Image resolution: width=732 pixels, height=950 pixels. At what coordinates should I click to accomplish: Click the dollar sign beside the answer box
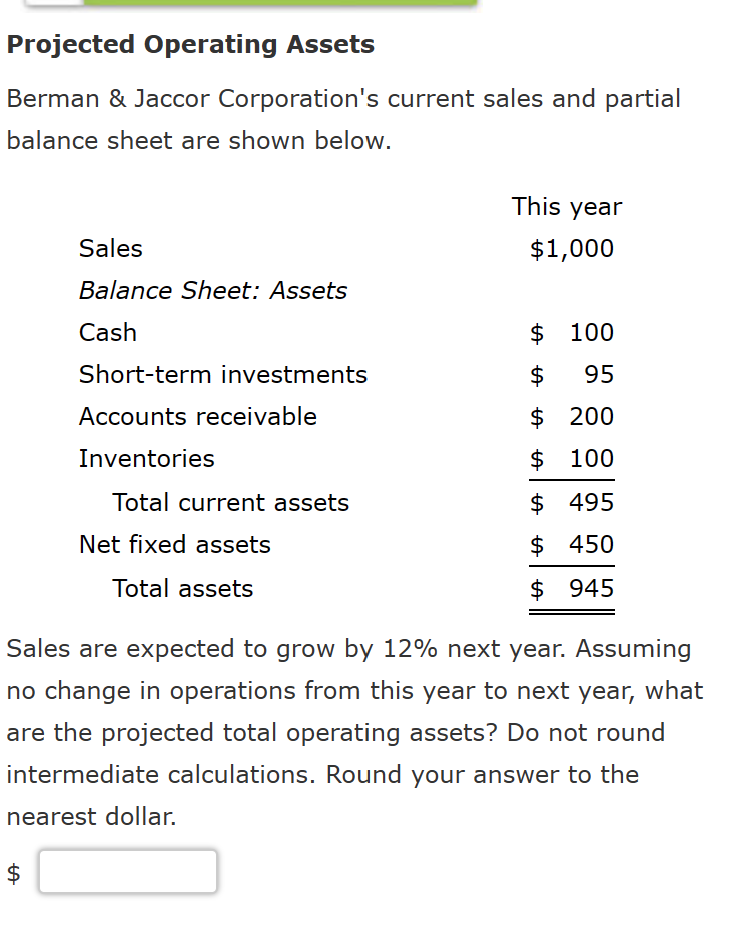(x=13, y=871)
